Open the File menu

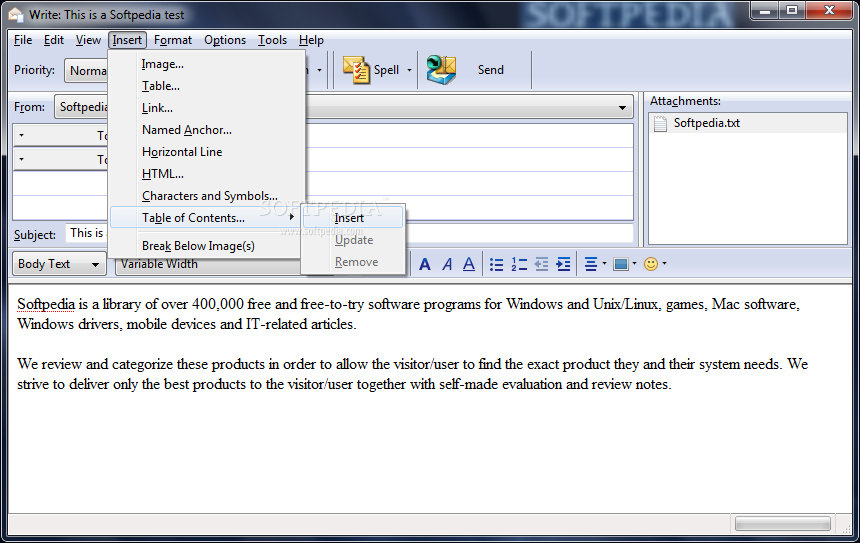tap(23, 40)
